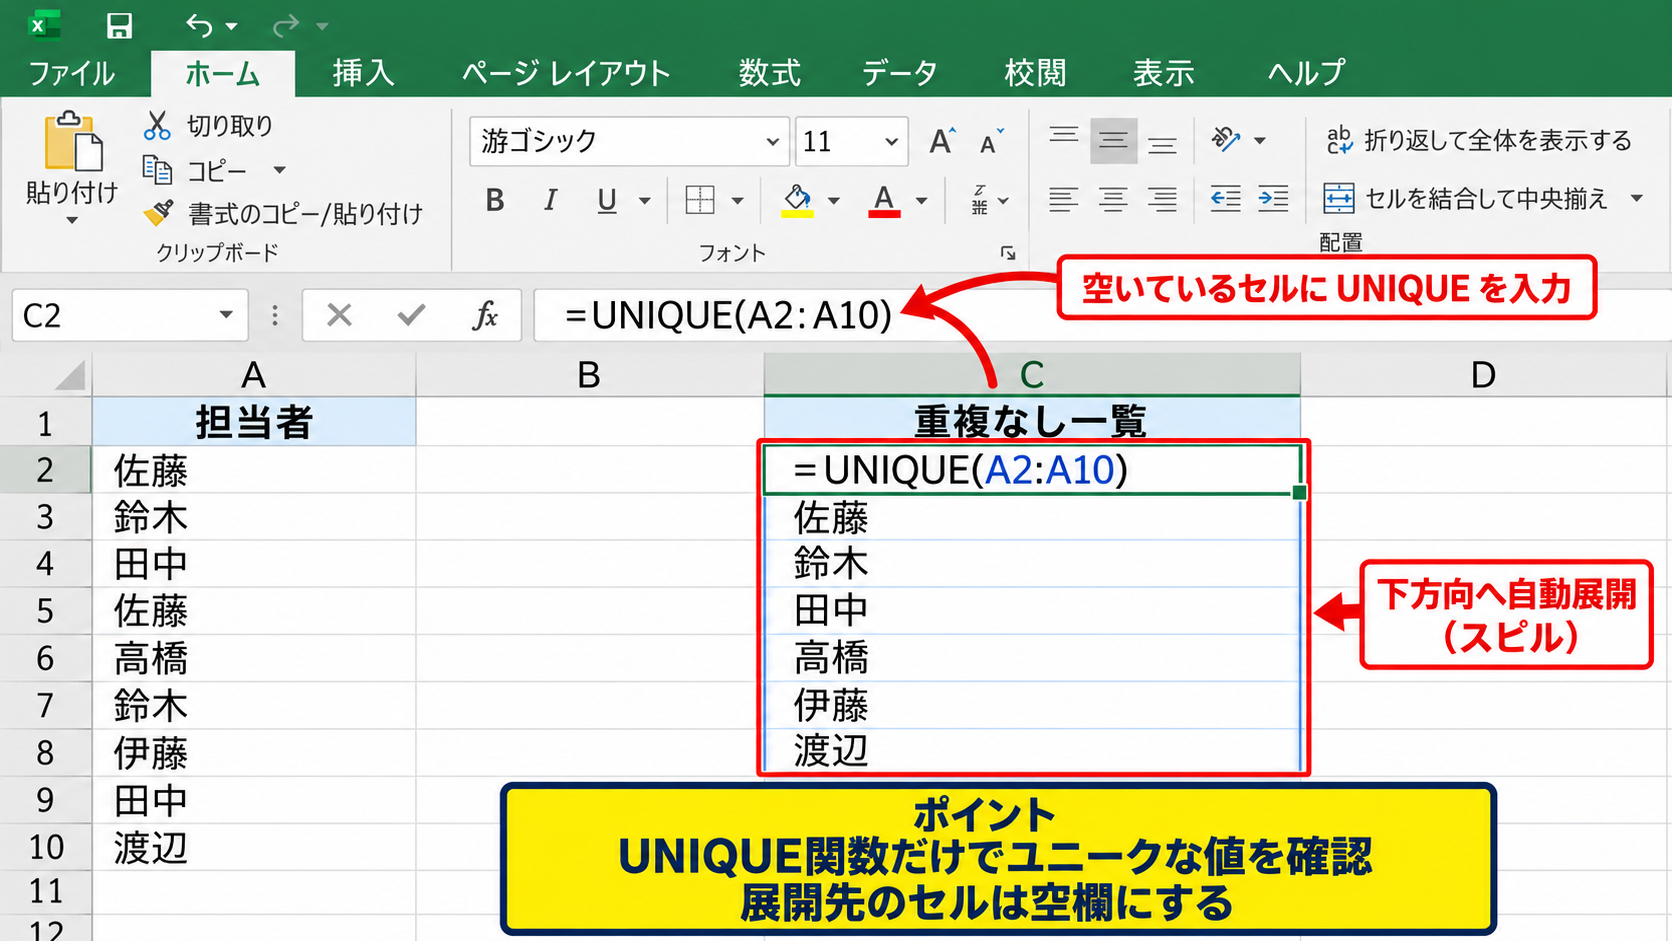
Task: Click the formula bar with =UNIQUE(A2:A10)
Action: 1102,315
